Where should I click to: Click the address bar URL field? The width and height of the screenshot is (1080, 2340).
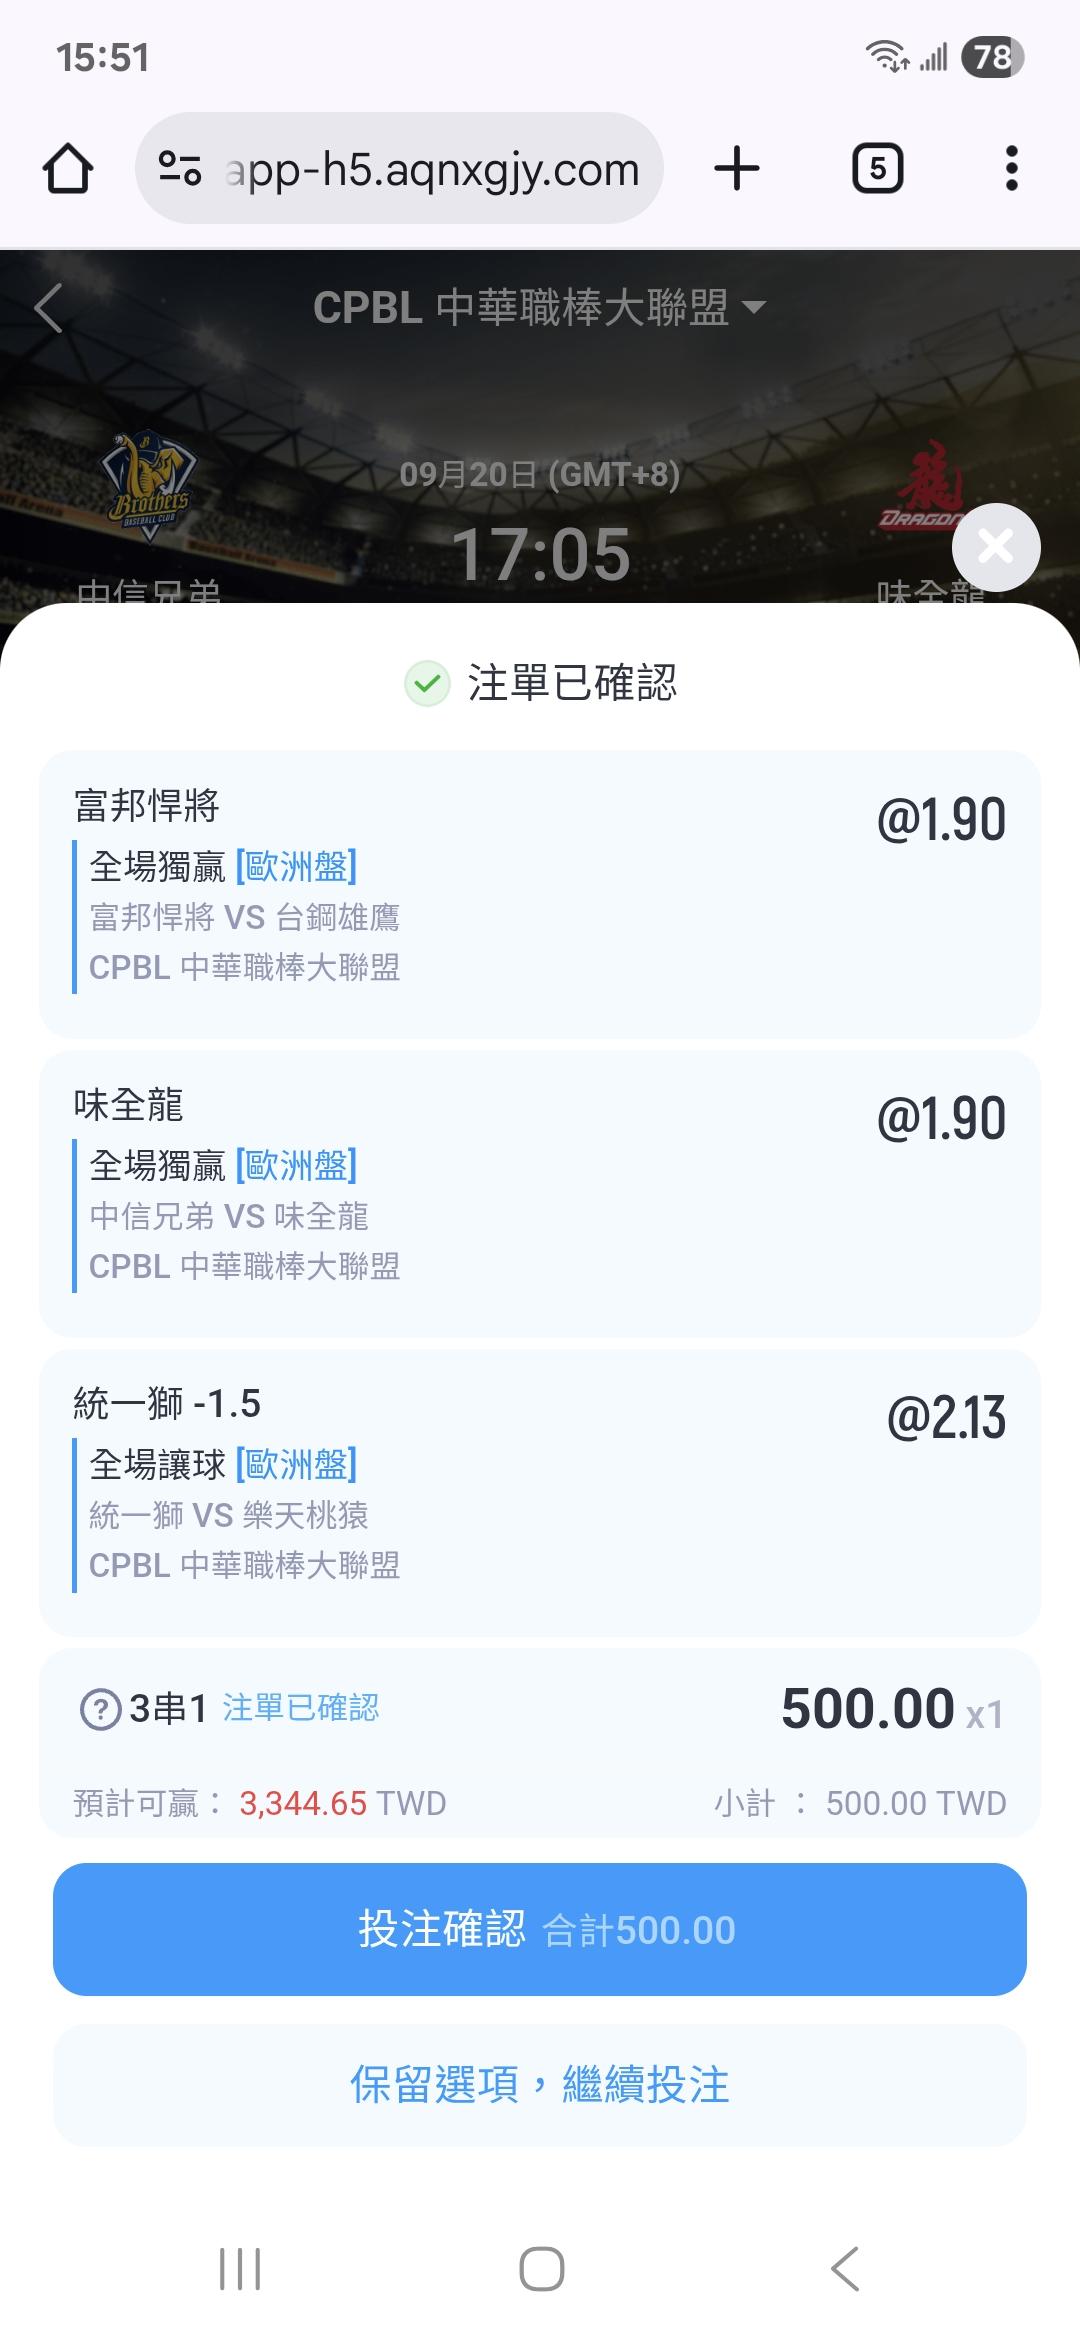coord(432,168)
